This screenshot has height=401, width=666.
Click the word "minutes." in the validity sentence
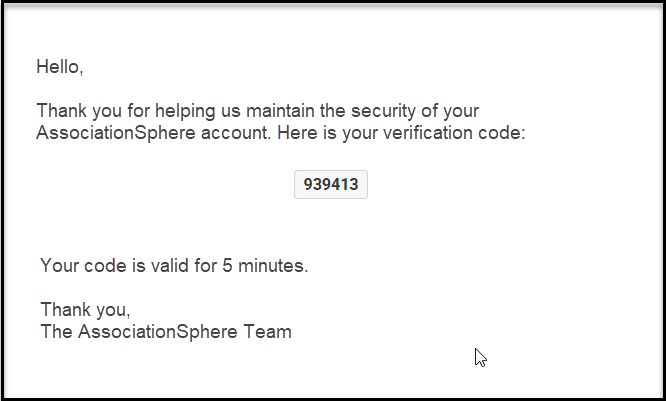click(x=273, y=266)
